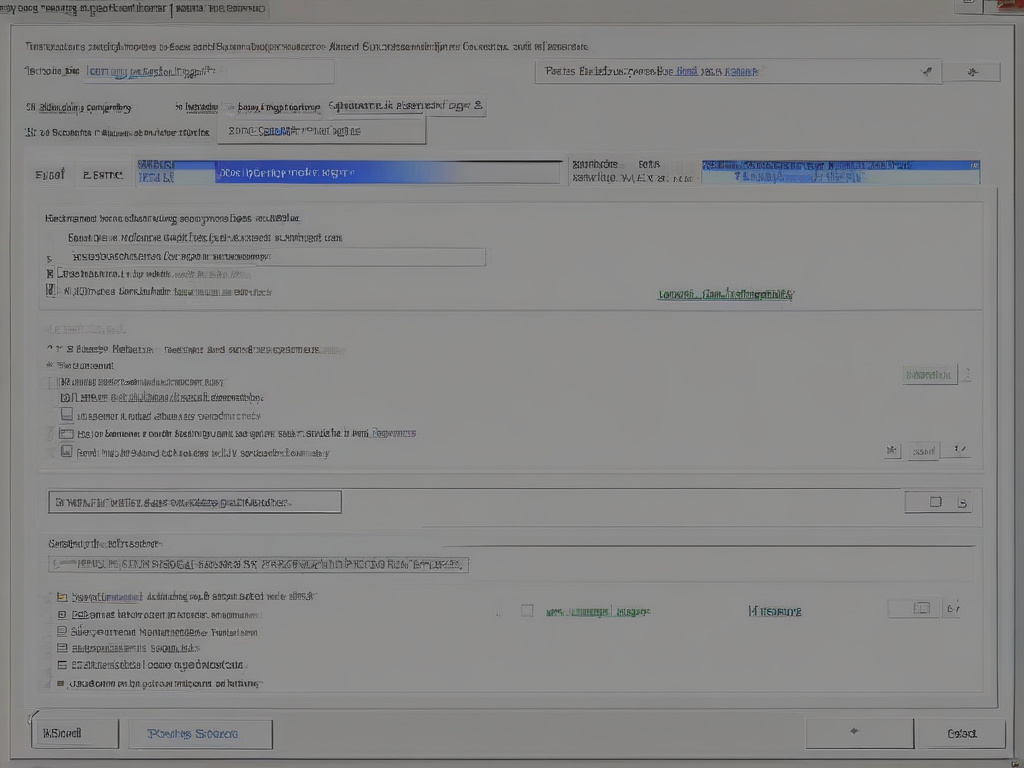Click the small icon button left of the mid-right trio
Screen dimensions: 1024x768
[892, 451]
